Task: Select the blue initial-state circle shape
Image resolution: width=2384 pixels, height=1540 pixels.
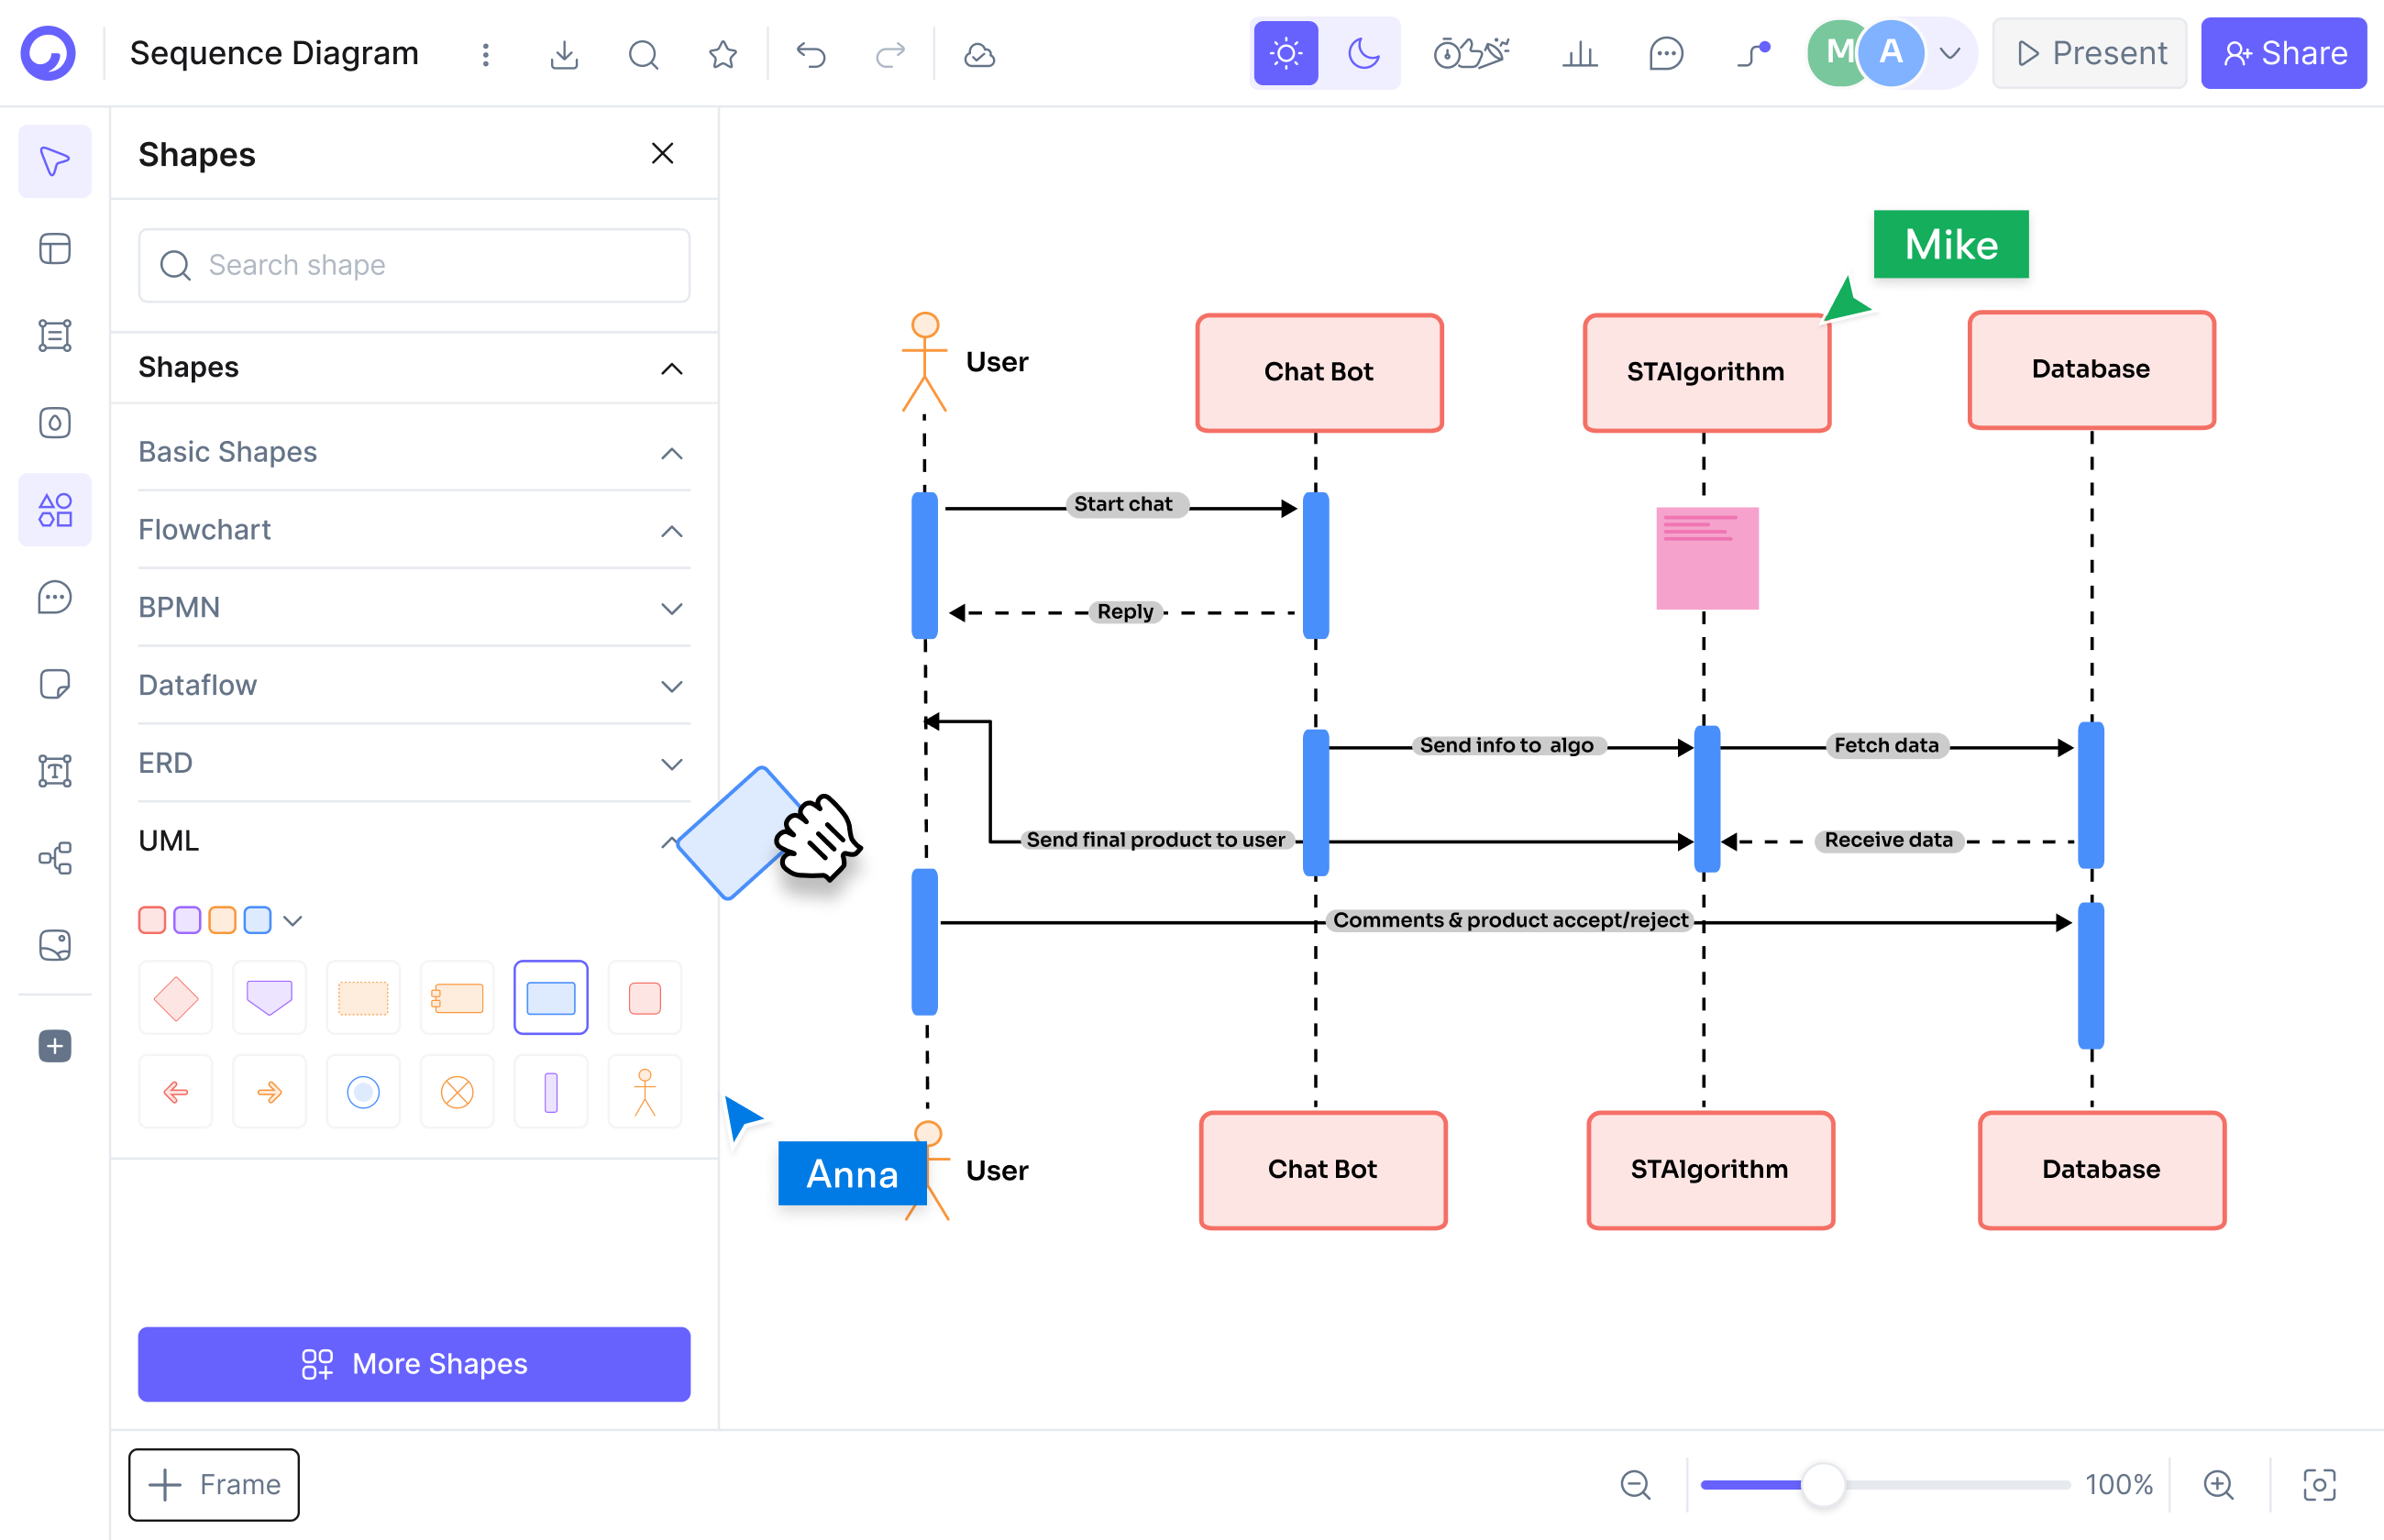Action: [x=363, y=1092]
